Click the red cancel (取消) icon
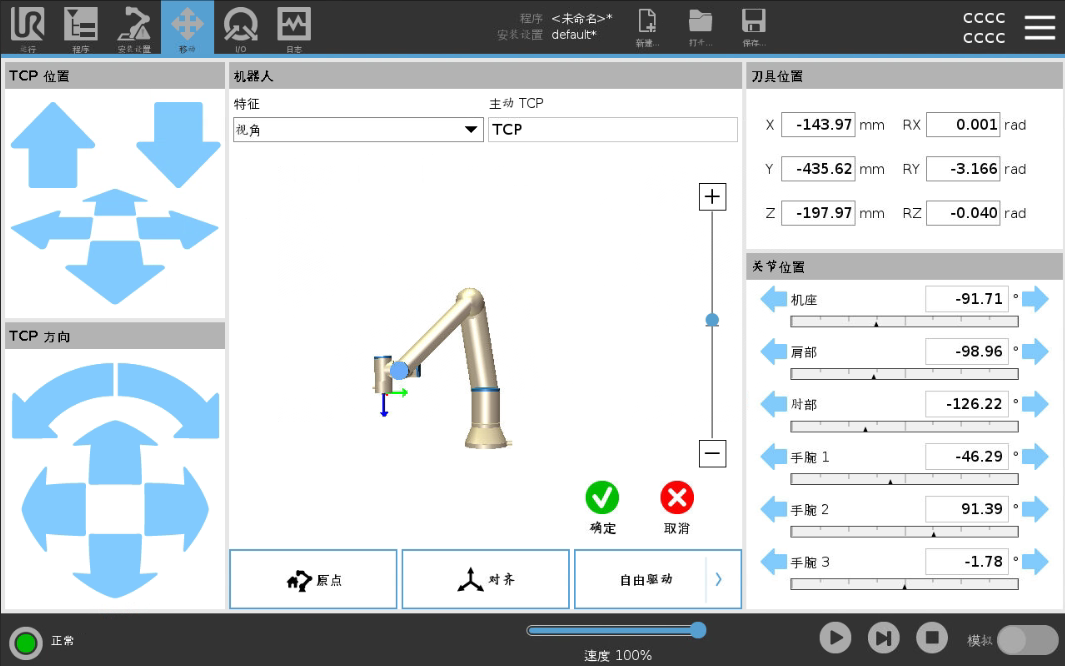This screenshot has height=666, width=1065. (677, 498)
